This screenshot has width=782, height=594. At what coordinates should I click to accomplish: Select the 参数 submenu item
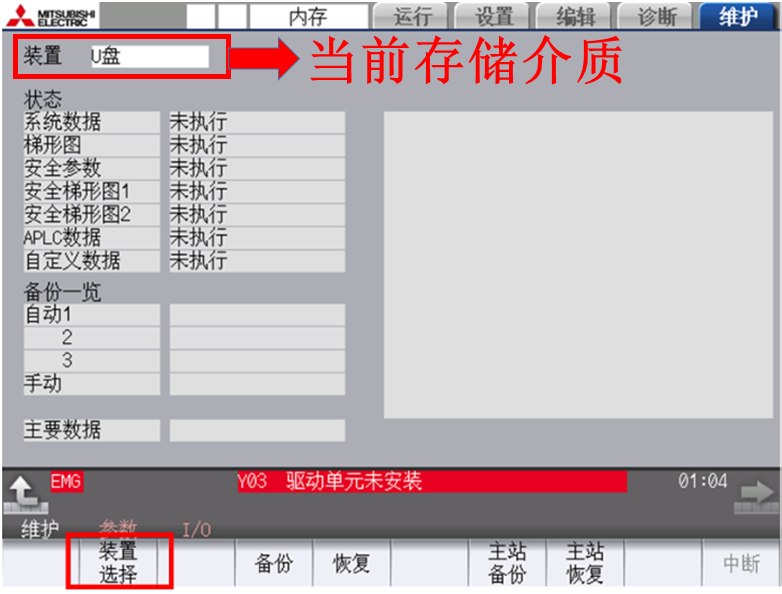117,529
